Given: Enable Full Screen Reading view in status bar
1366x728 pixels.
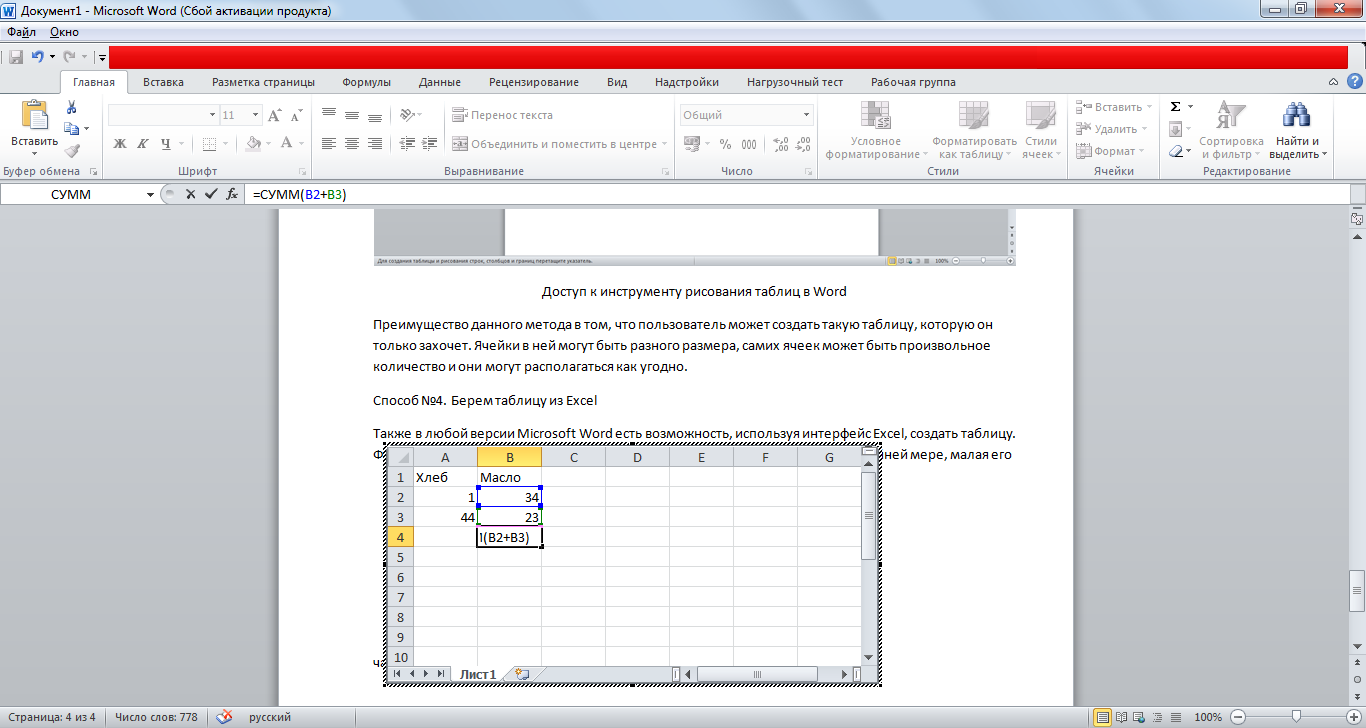Looking at the screenshot, I should [x=1121, y=717].
